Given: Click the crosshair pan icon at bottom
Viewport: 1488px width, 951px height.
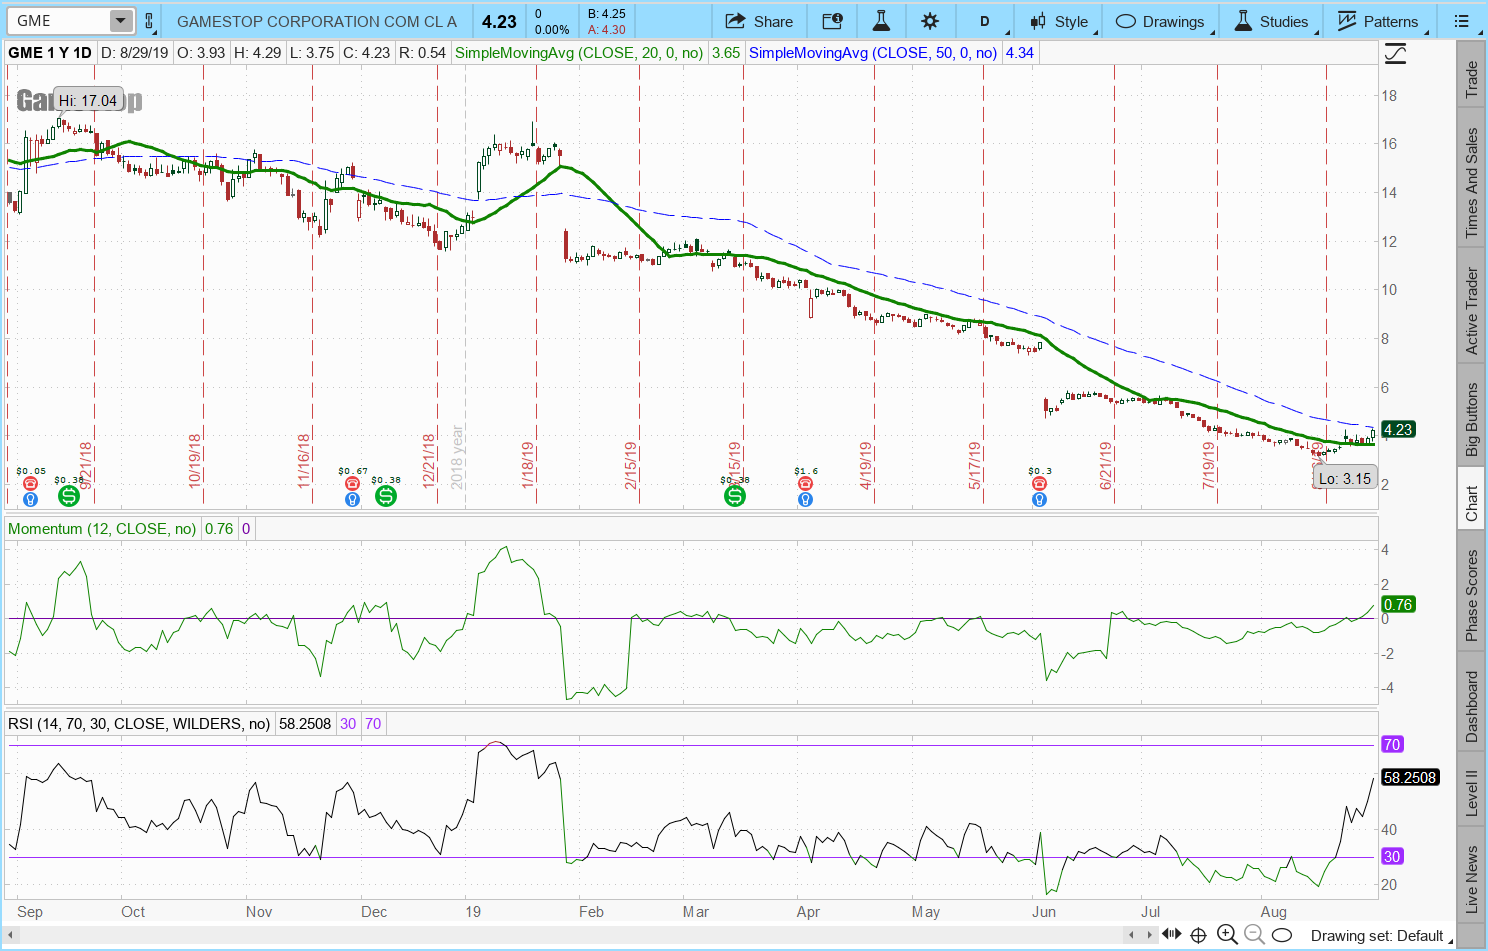Looking at the screenshot, I should [1199, 935].
